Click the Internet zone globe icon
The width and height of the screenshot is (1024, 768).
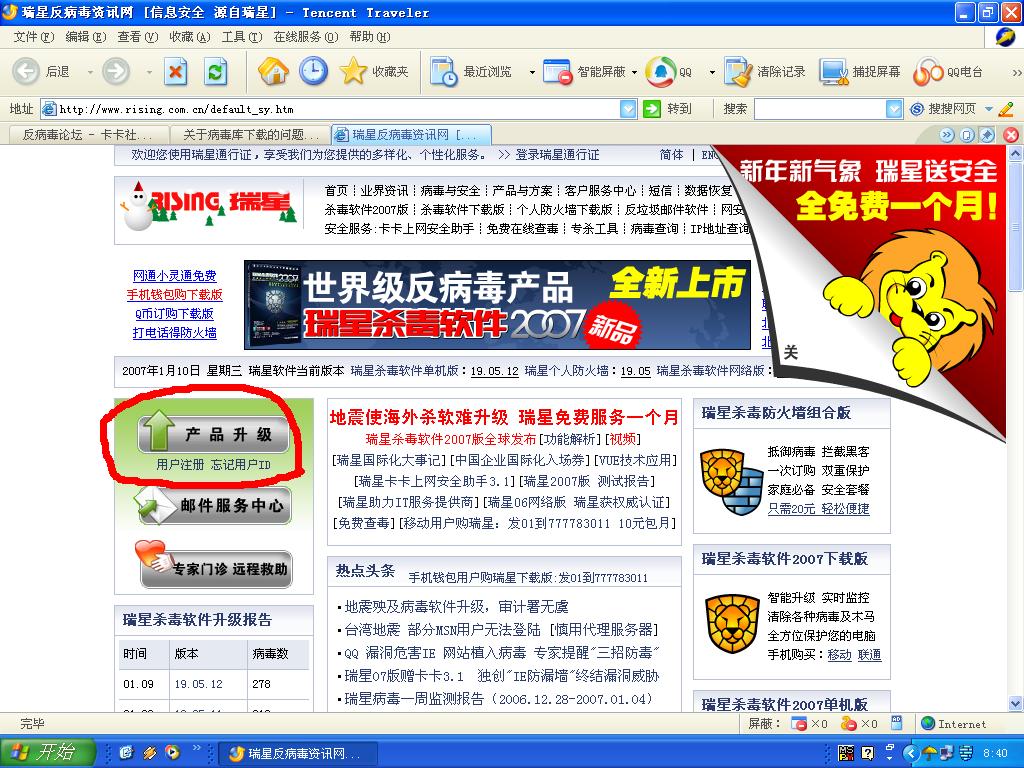[927, 724]
